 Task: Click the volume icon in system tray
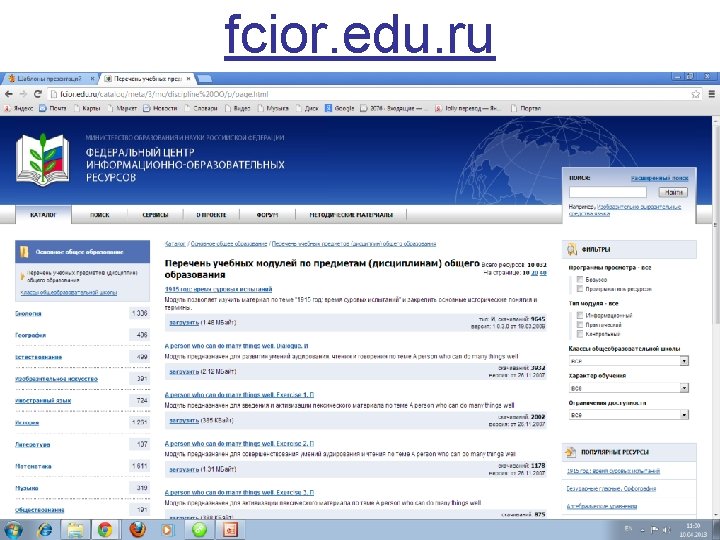tap(667, 529)
